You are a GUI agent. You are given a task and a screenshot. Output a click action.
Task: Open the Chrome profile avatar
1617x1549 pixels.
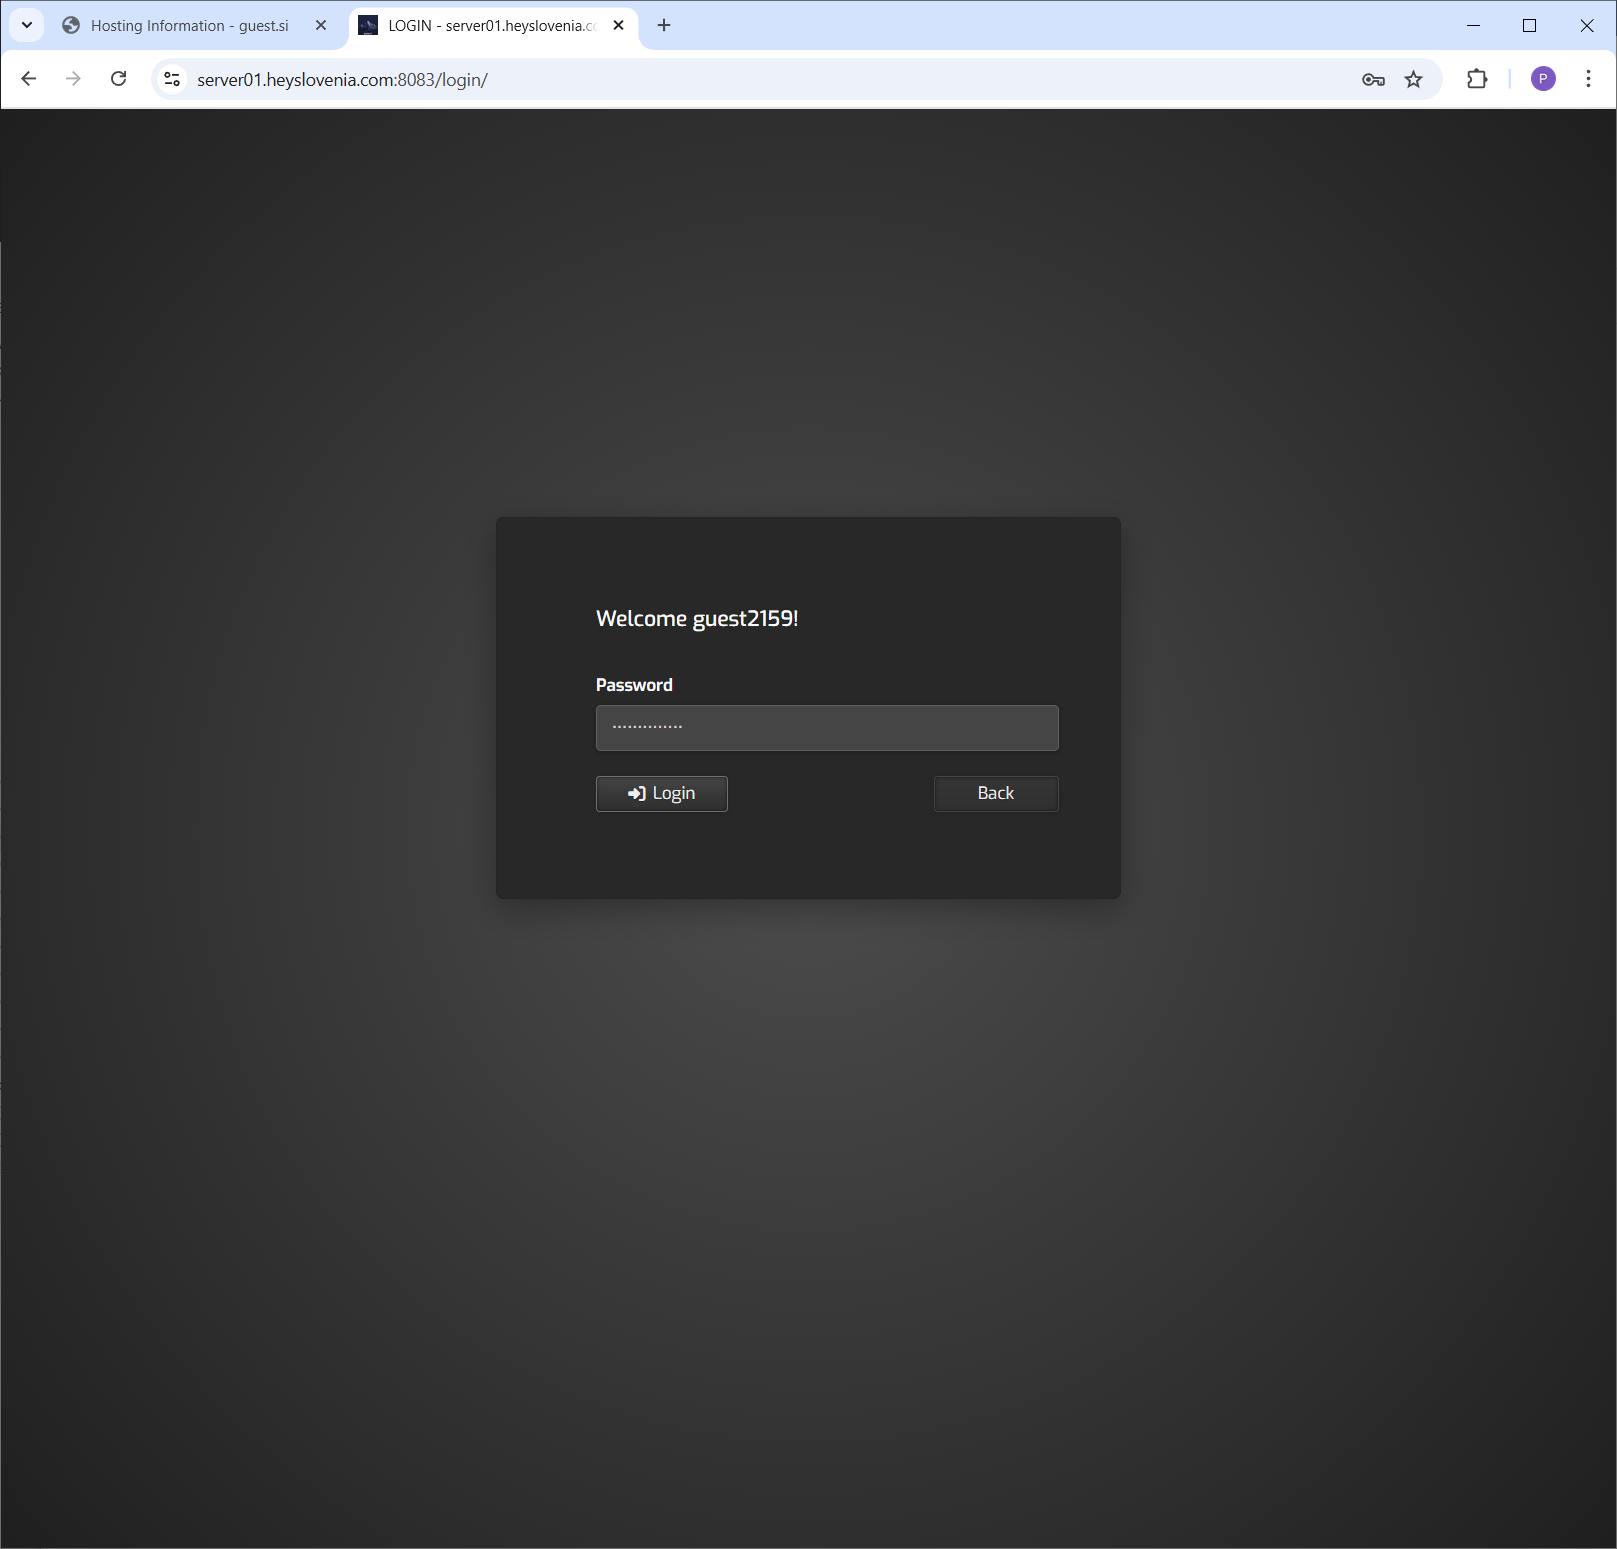pos(1542,78)
